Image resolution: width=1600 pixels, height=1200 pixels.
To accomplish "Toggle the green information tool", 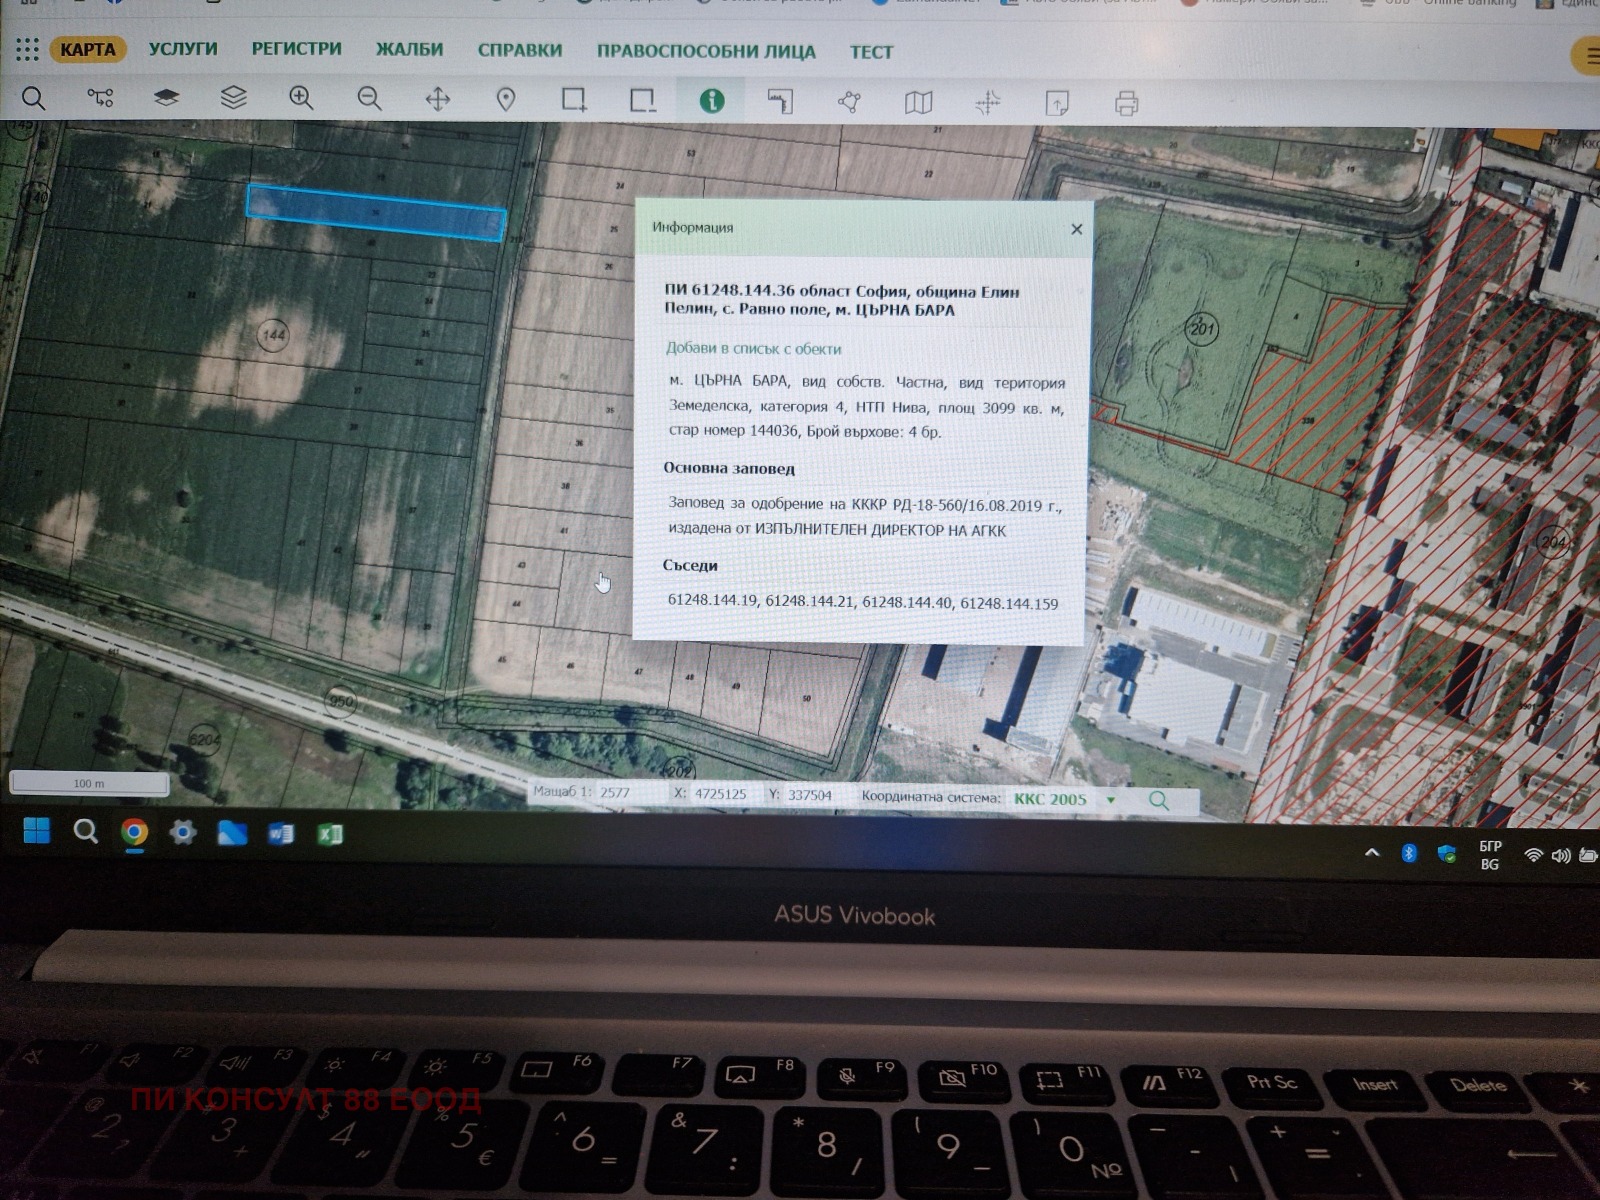I will [x=711, y=101].
